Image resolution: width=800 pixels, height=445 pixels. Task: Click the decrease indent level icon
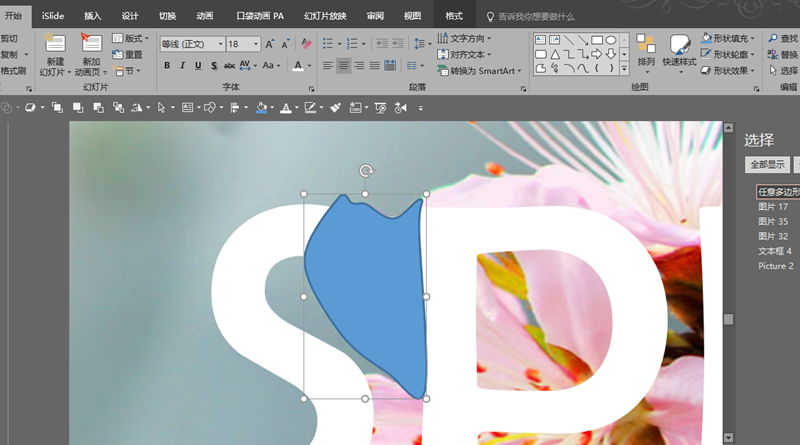[x=382, y=43]
